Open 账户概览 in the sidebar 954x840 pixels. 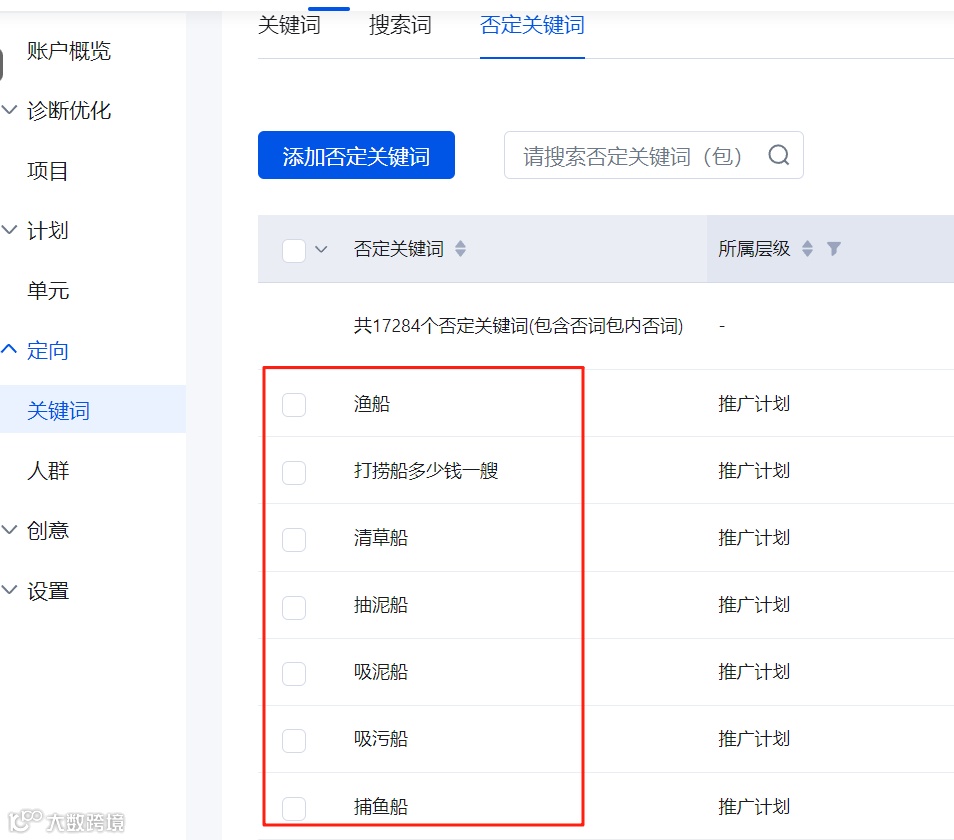[69, 51]
